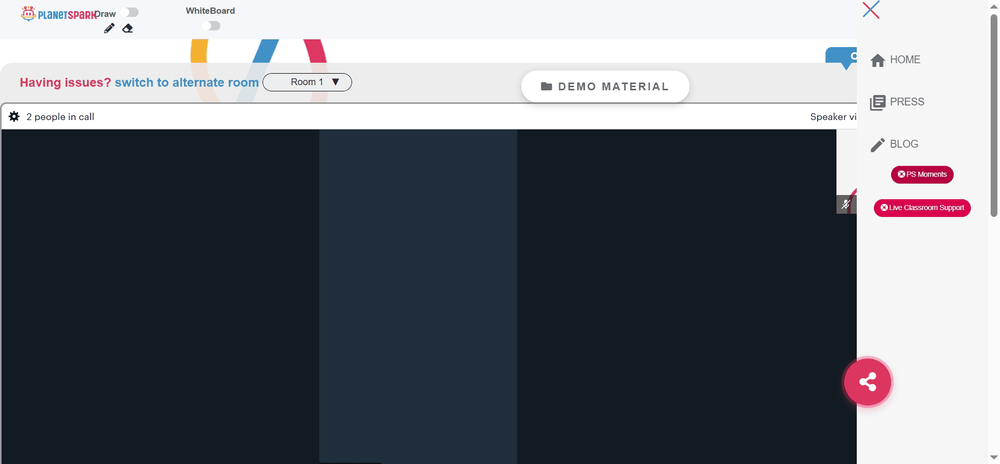Click the blue chat bubble icon
The width and height of the screenshot is (1000, 464).
[841, 58]
